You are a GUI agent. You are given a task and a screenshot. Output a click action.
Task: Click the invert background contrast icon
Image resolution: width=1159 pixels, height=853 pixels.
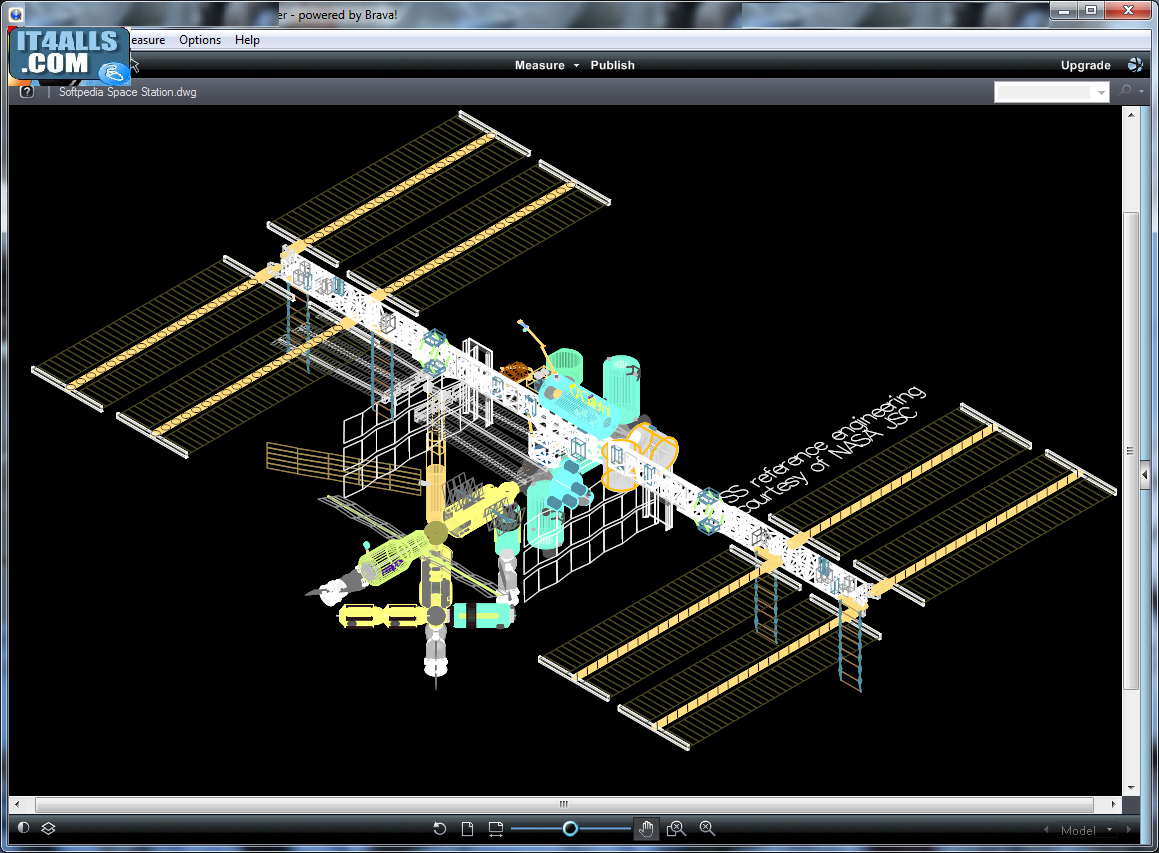coord(23,828)
